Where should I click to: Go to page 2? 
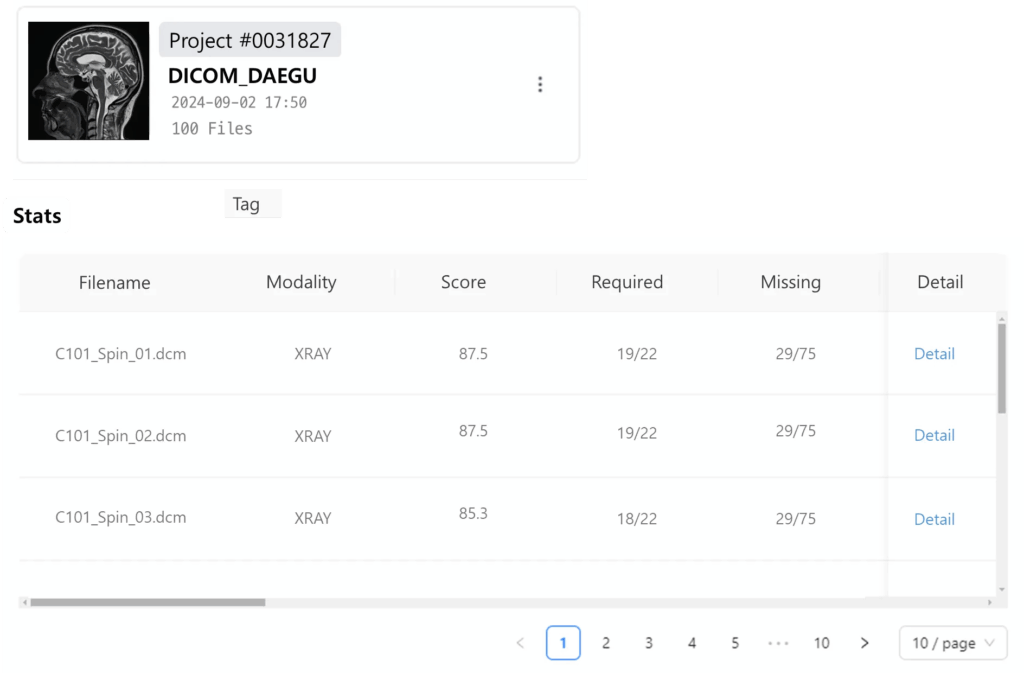coord(605,643)
